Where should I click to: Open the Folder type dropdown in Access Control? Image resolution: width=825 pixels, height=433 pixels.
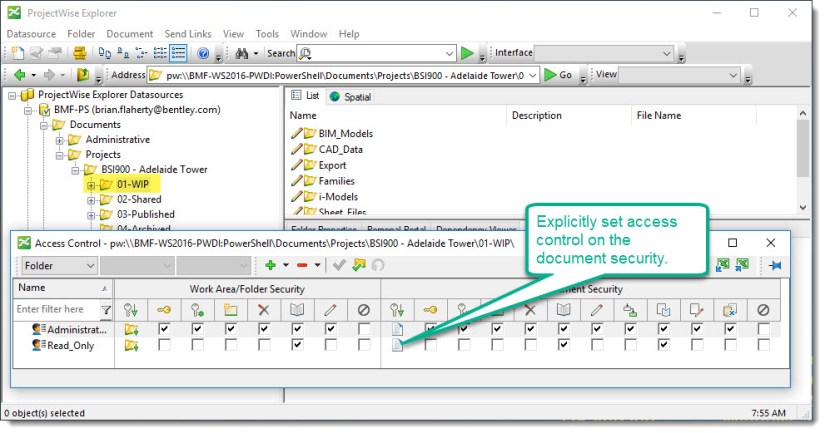56,265
